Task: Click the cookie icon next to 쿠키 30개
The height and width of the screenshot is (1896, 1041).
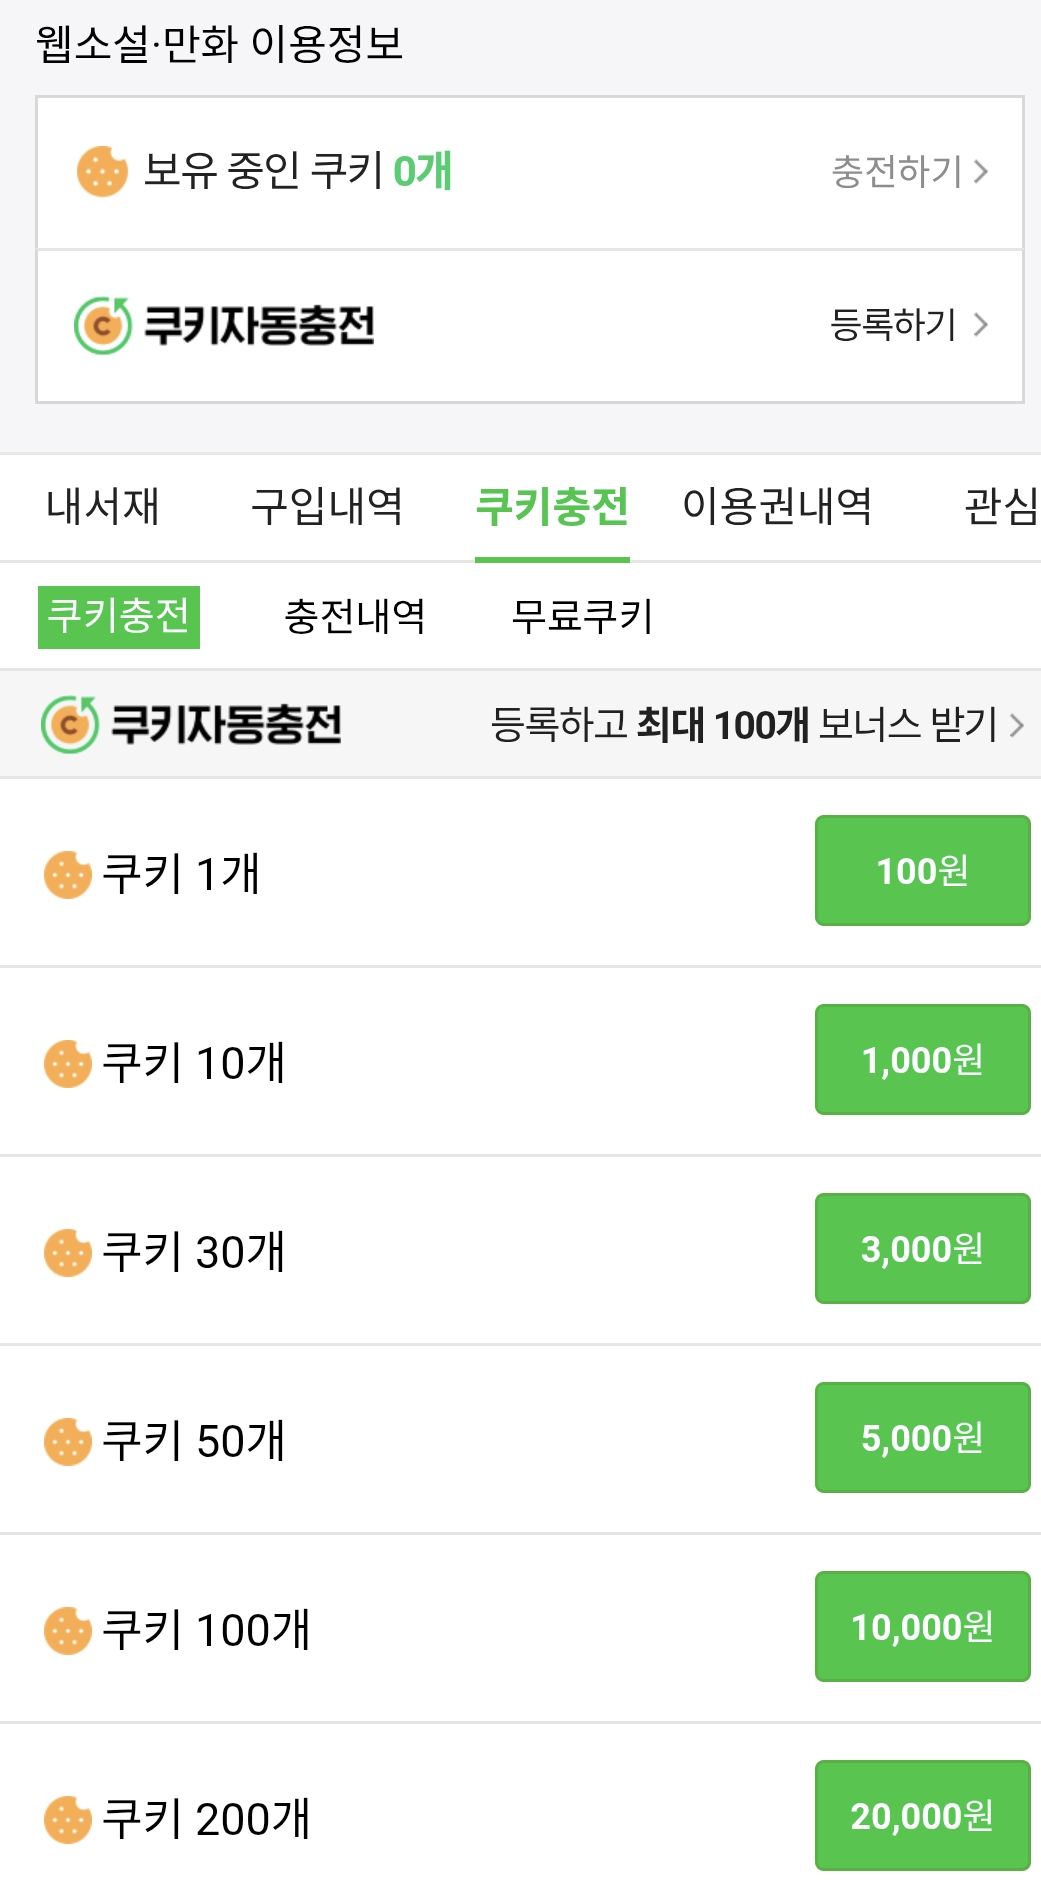Action: click(68, 1252)
